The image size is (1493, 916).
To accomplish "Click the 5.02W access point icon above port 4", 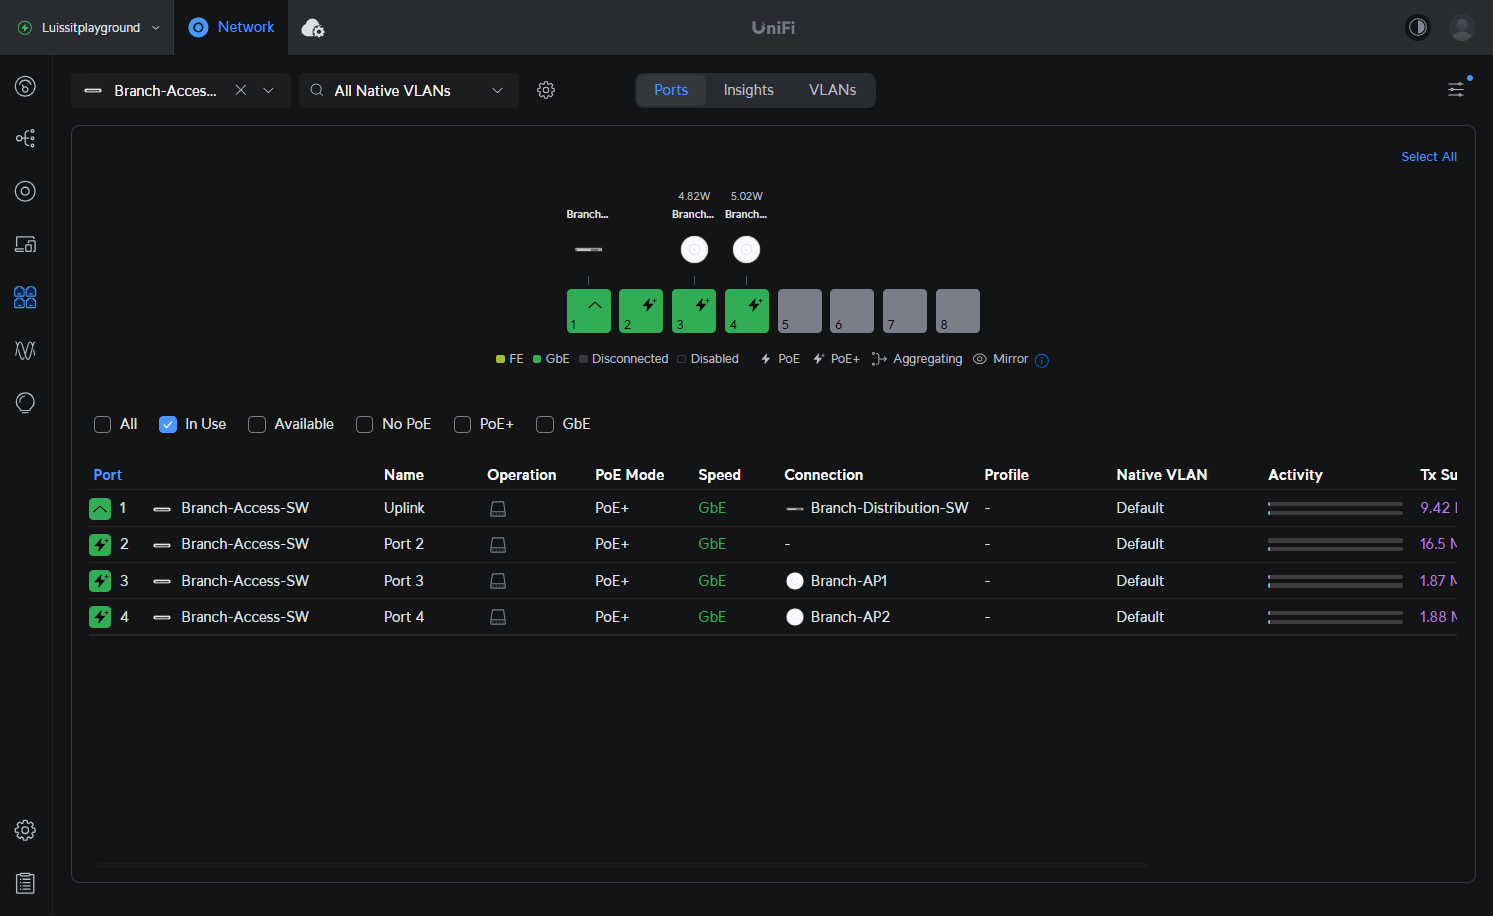I will pos(747,249).
